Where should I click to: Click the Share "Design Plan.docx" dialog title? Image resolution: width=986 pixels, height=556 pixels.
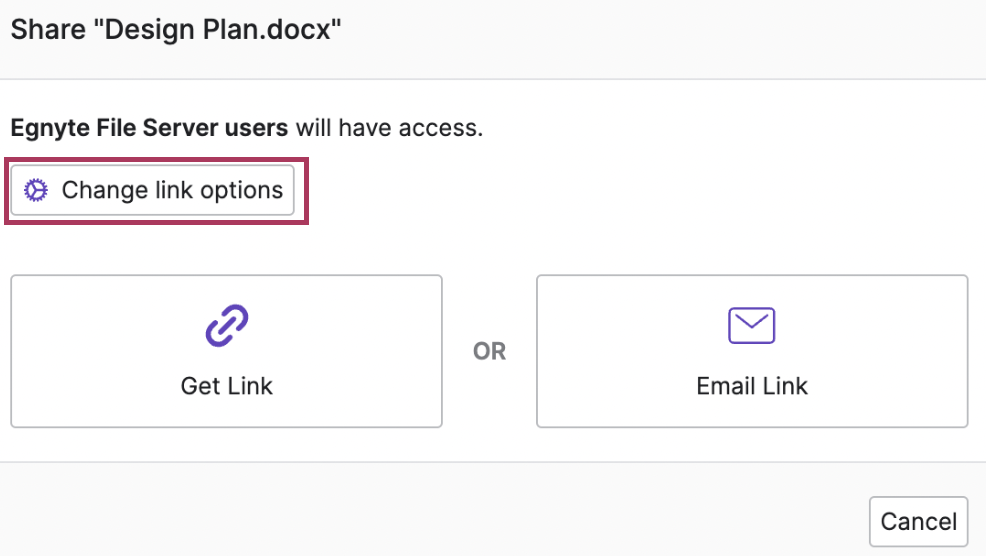(176, 30)
